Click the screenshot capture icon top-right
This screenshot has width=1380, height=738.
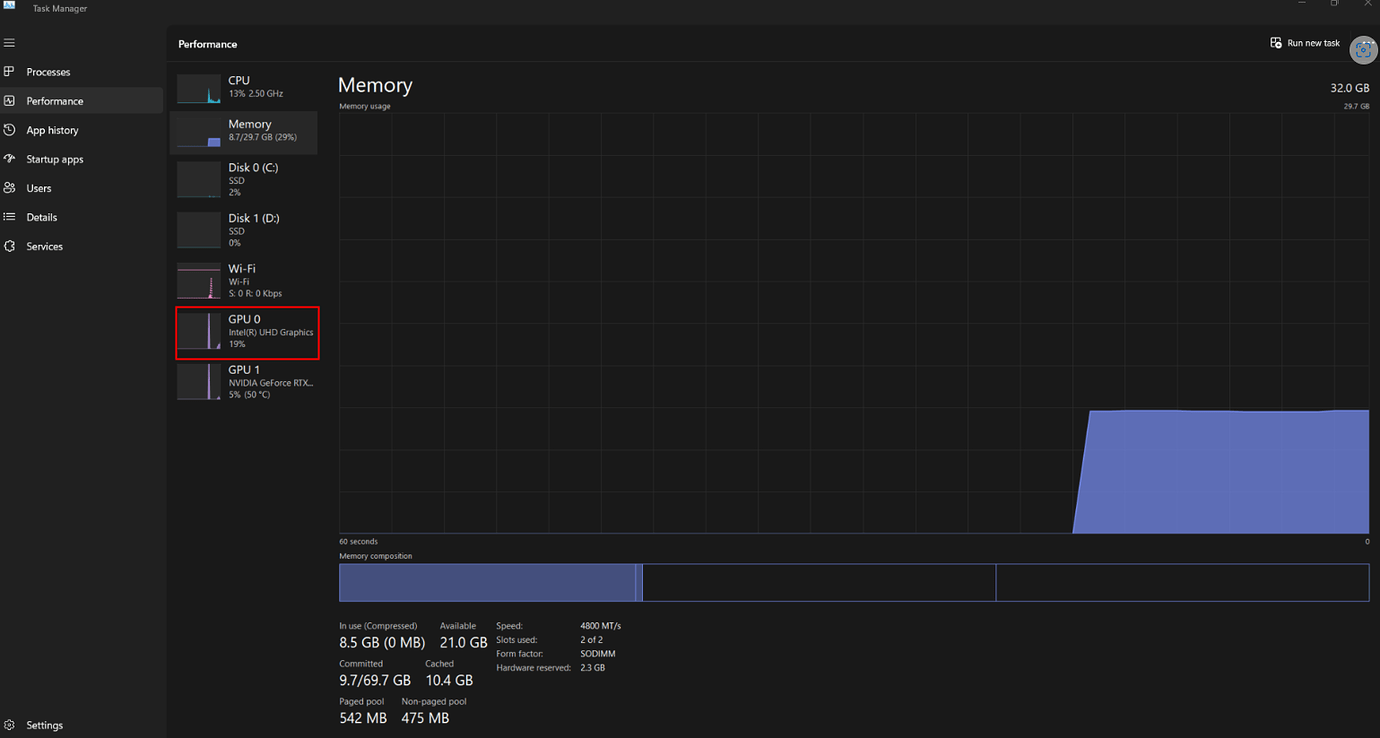click(x=1363, y=50)
